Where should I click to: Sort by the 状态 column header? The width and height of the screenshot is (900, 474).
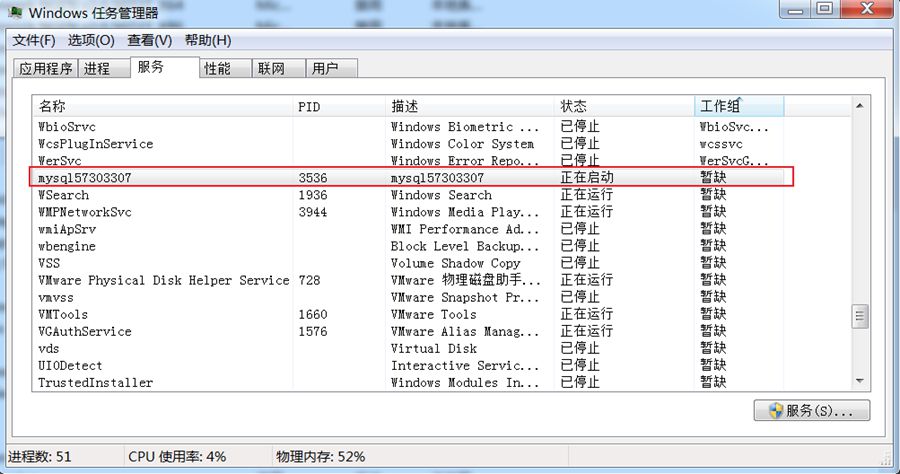pyautogui.click(x=622, y=106)
